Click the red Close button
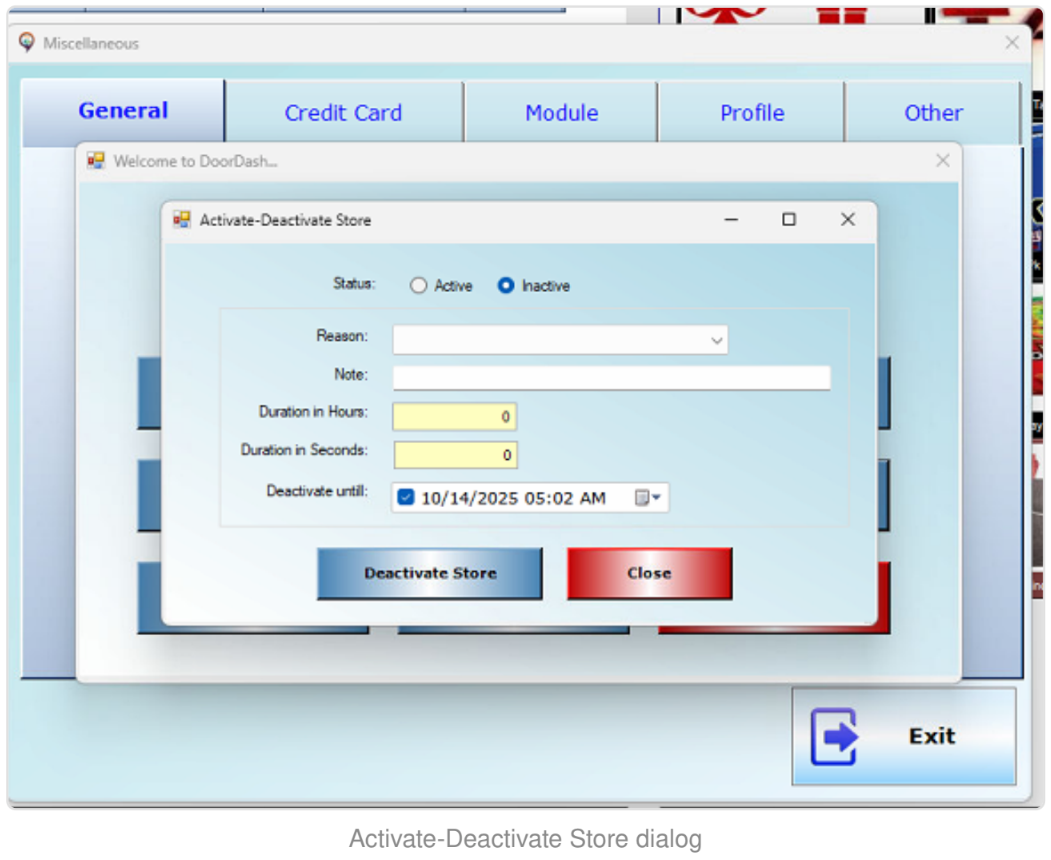The height and width of the screenshot is (860, 1051). pyautogui.click(x=650, y=573)
